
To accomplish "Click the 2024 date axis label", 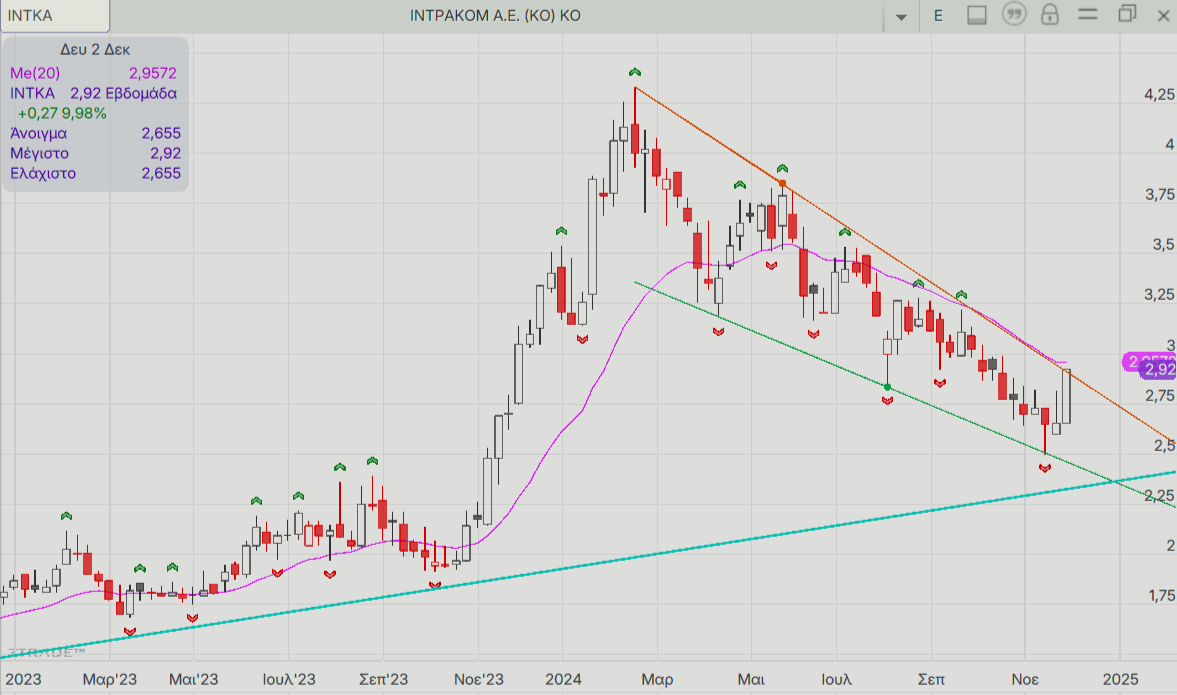I will click(x=564, y=679).
